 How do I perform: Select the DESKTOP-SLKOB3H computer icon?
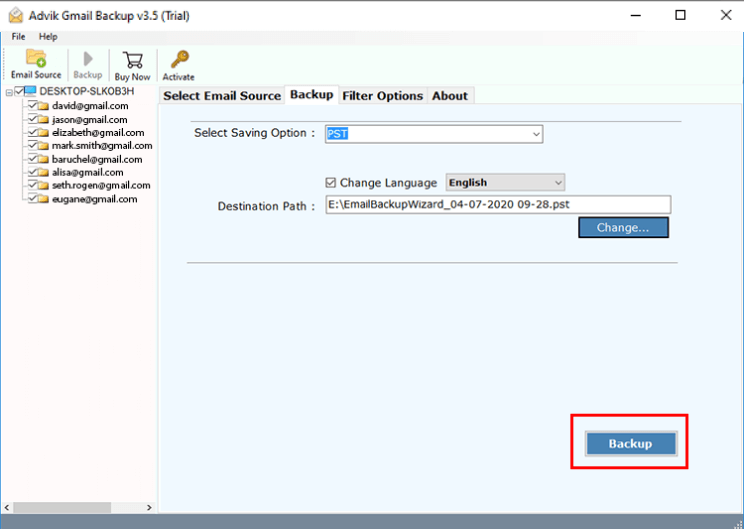pos(30,91)
